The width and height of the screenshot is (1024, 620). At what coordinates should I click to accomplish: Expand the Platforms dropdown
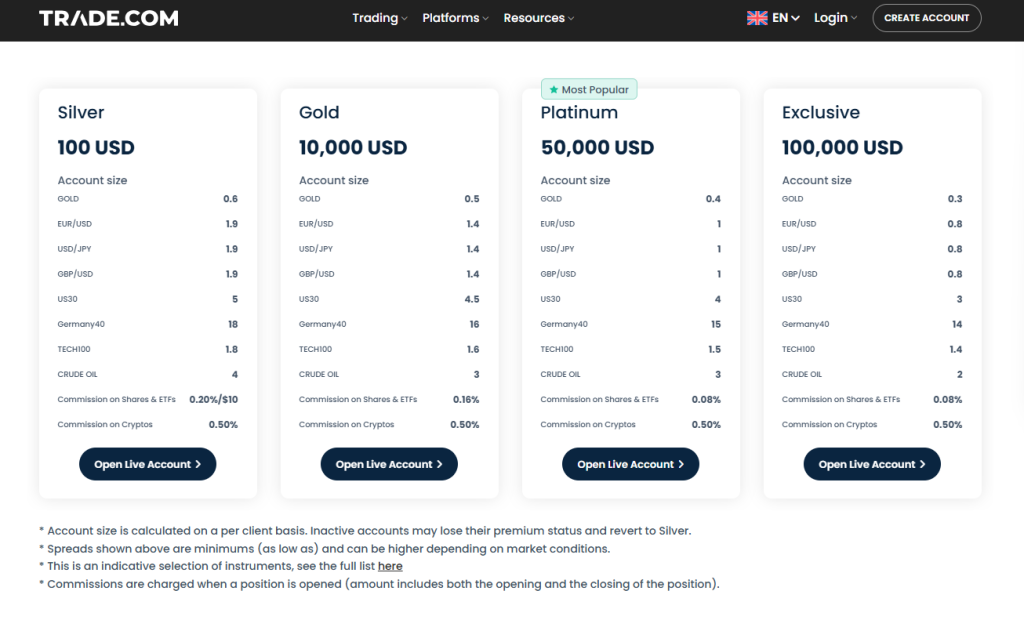pyautogui.click(x=455, y=17)
